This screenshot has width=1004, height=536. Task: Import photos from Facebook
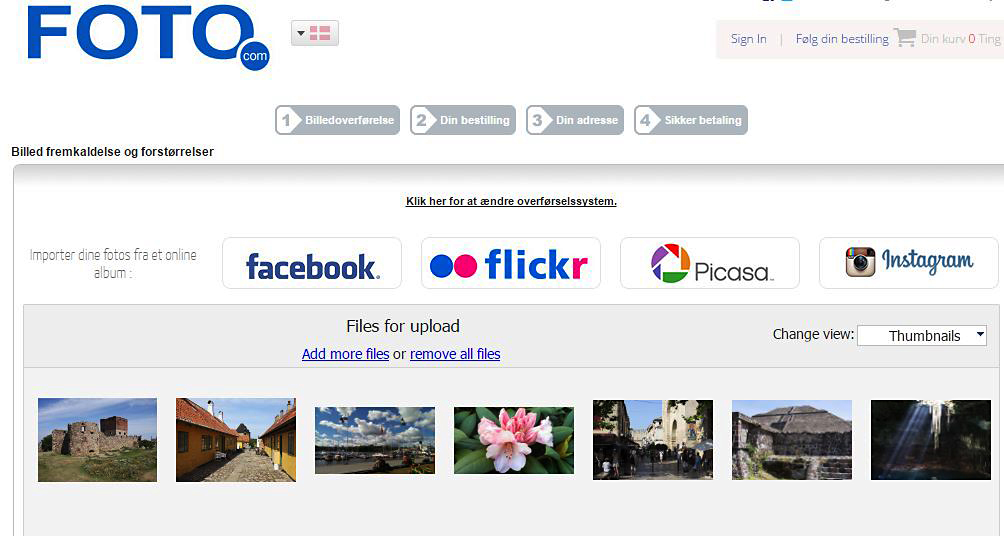312,264
